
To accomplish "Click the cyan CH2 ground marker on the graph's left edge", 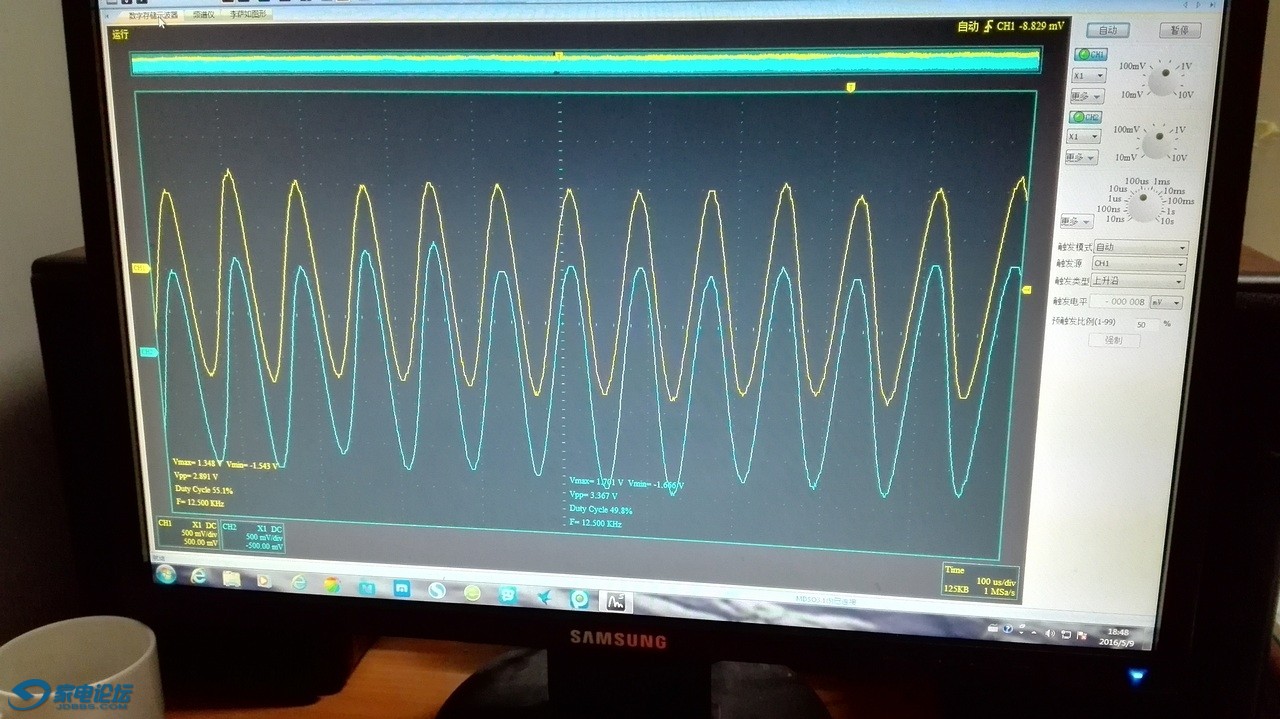I will (x=149, y=352).
